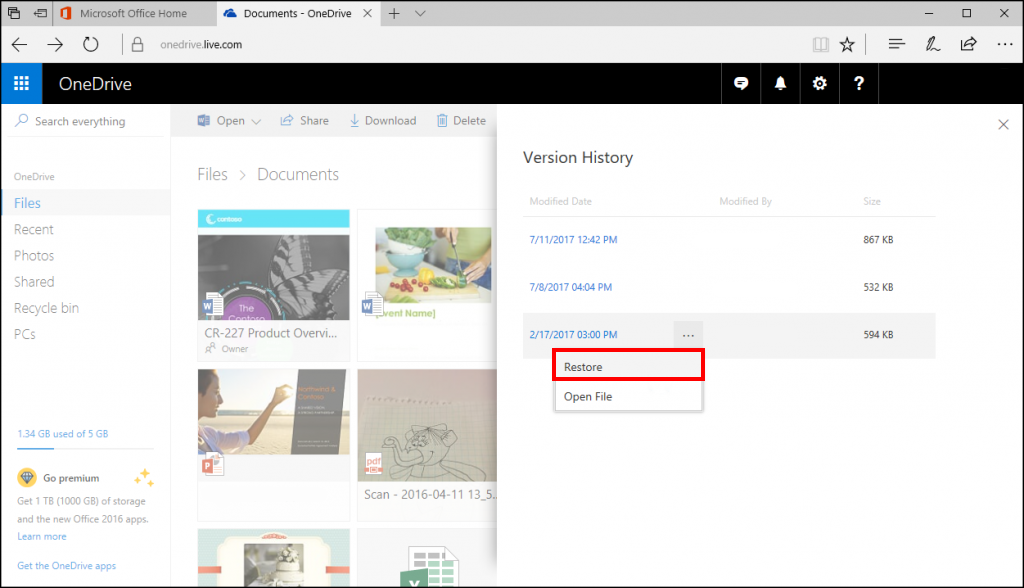1024x588 pixels.
Task: Open the notifications bell
Action: click(x=780, y=84)
